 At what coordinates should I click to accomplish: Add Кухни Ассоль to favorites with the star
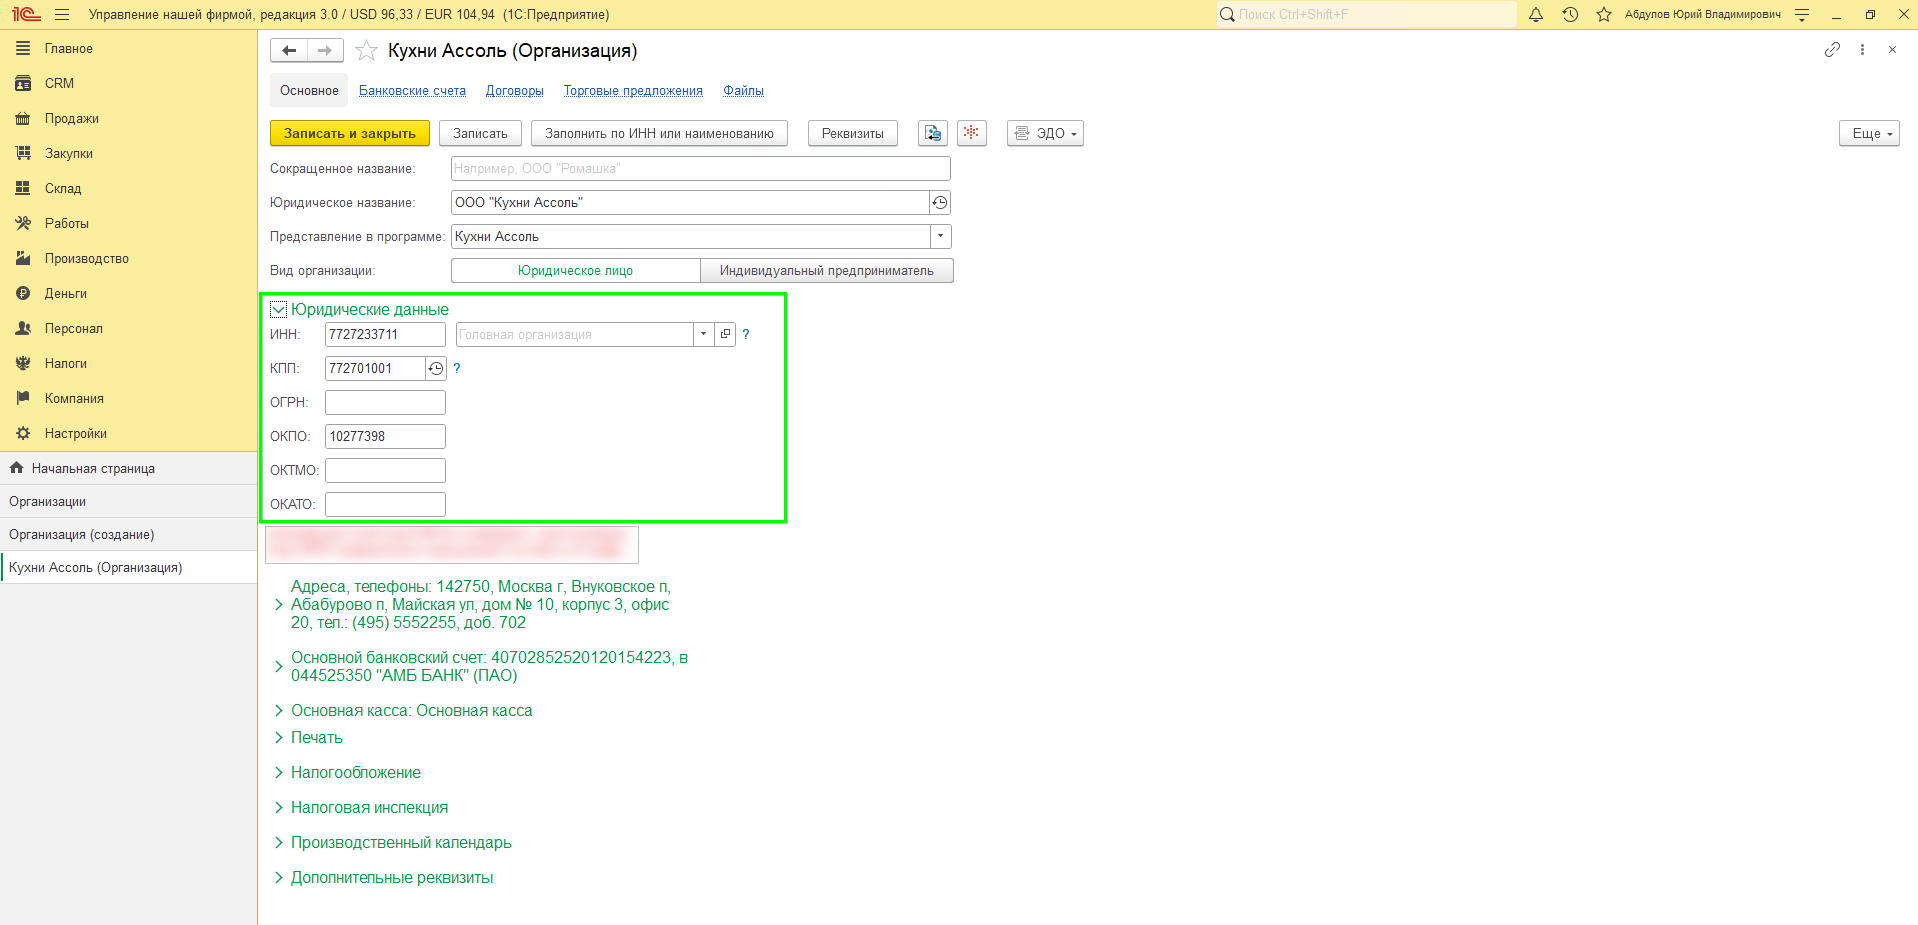click(366, 51)
